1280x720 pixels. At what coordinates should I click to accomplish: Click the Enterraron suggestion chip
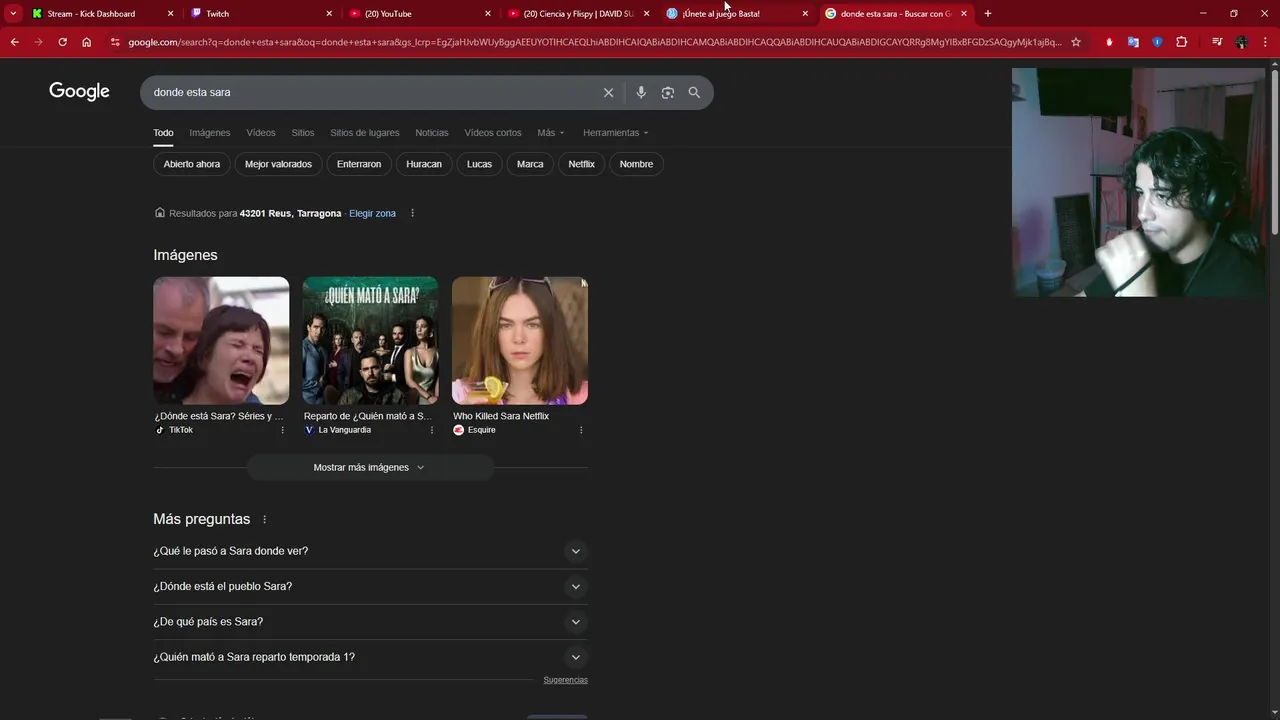click(x=359, y=164)
